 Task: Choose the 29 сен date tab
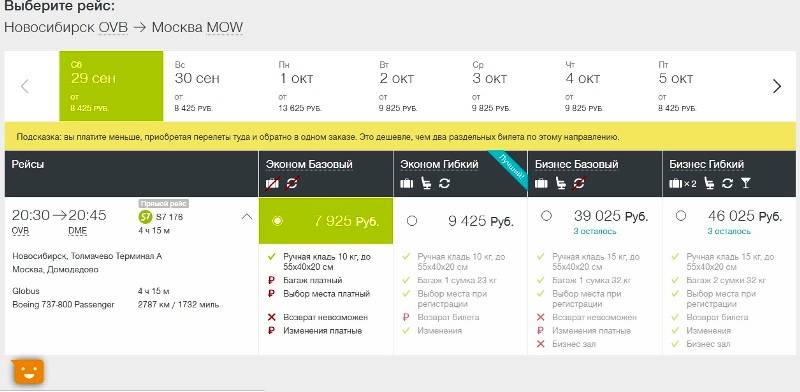point(111,86)
